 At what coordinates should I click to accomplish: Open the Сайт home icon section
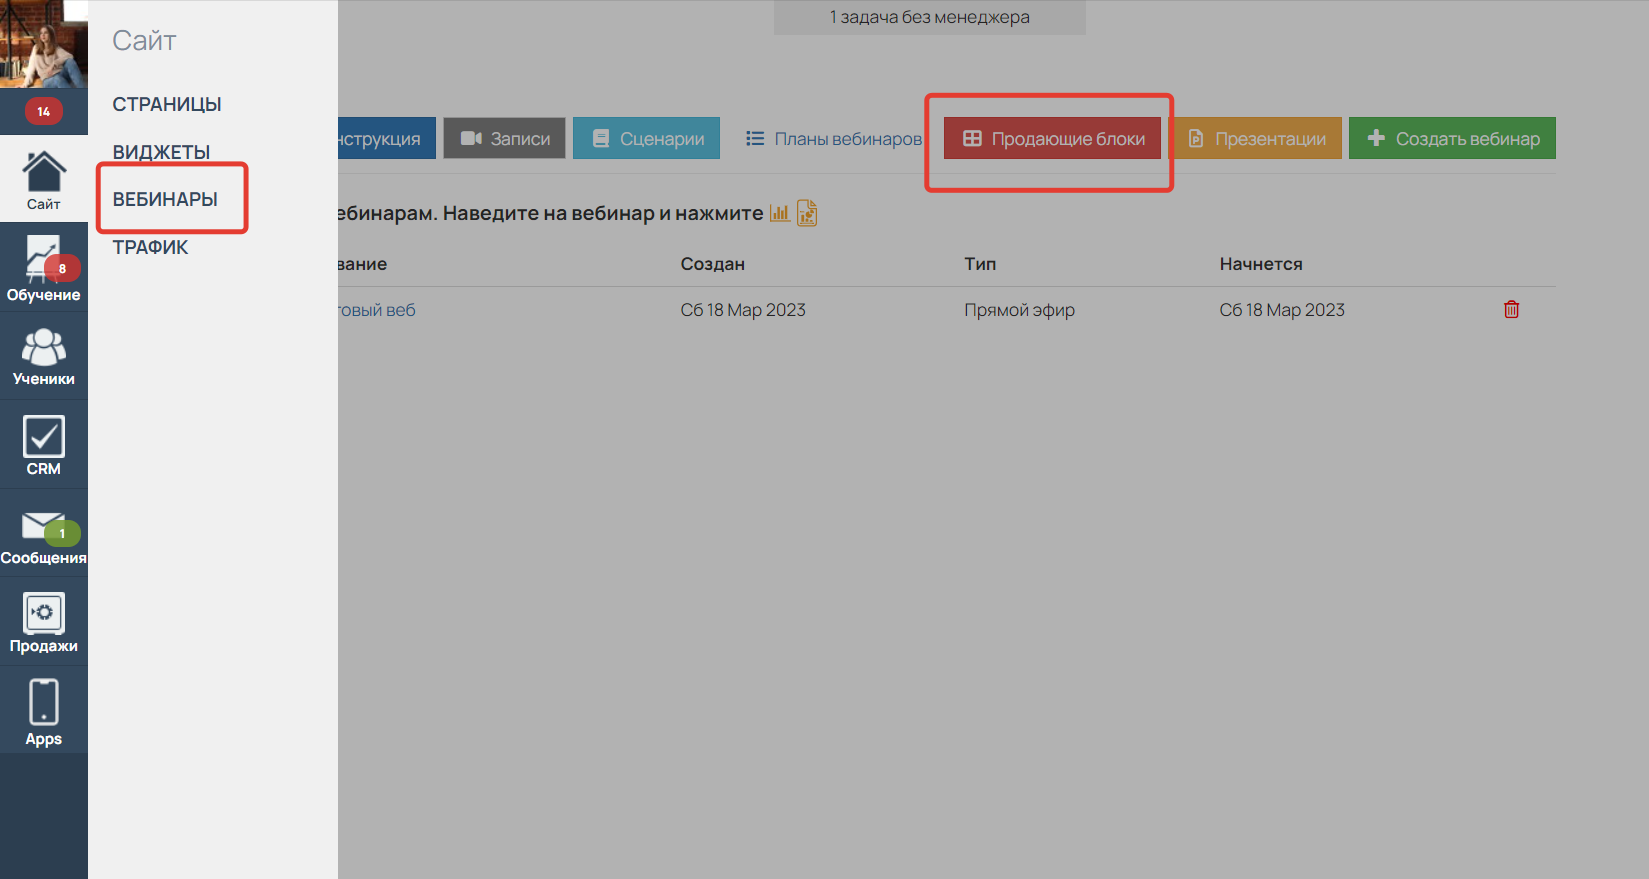(43, 180)
